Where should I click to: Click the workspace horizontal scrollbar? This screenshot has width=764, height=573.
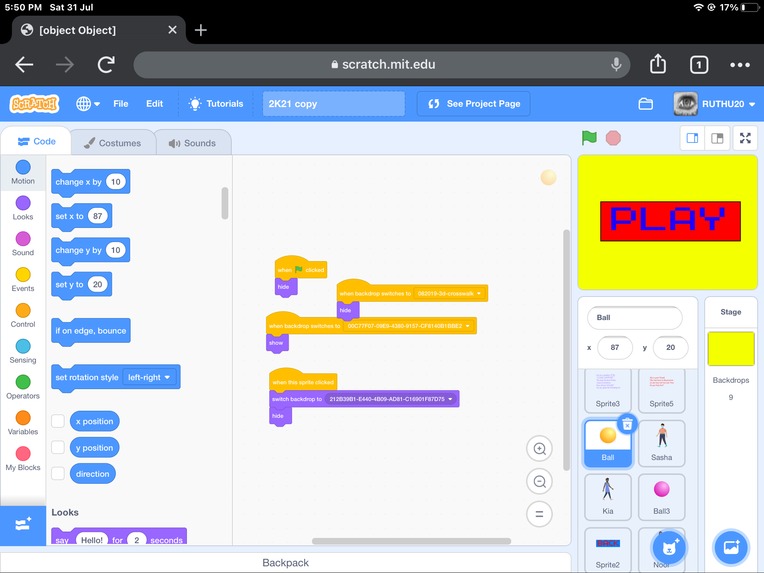pyautogui.click(x=411, y=541)
